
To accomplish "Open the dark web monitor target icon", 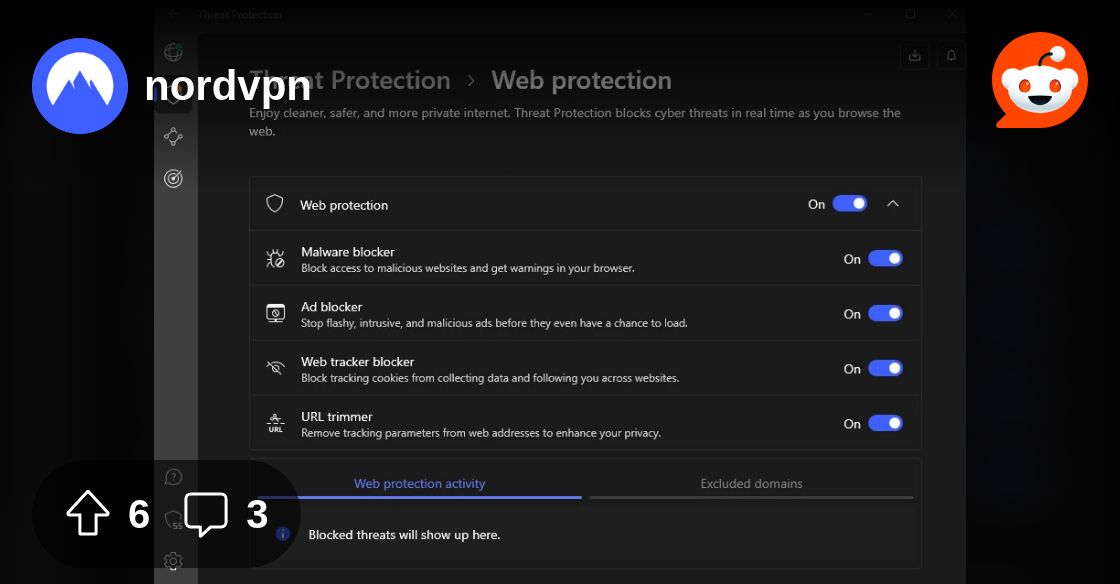I will (174, 179).
